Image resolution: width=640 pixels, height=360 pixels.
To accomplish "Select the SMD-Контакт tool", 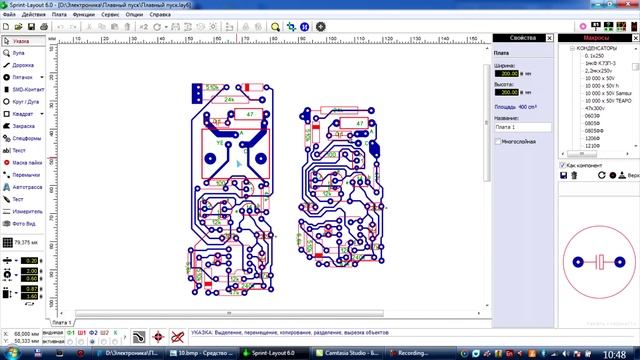I will (x=23, y=89).
